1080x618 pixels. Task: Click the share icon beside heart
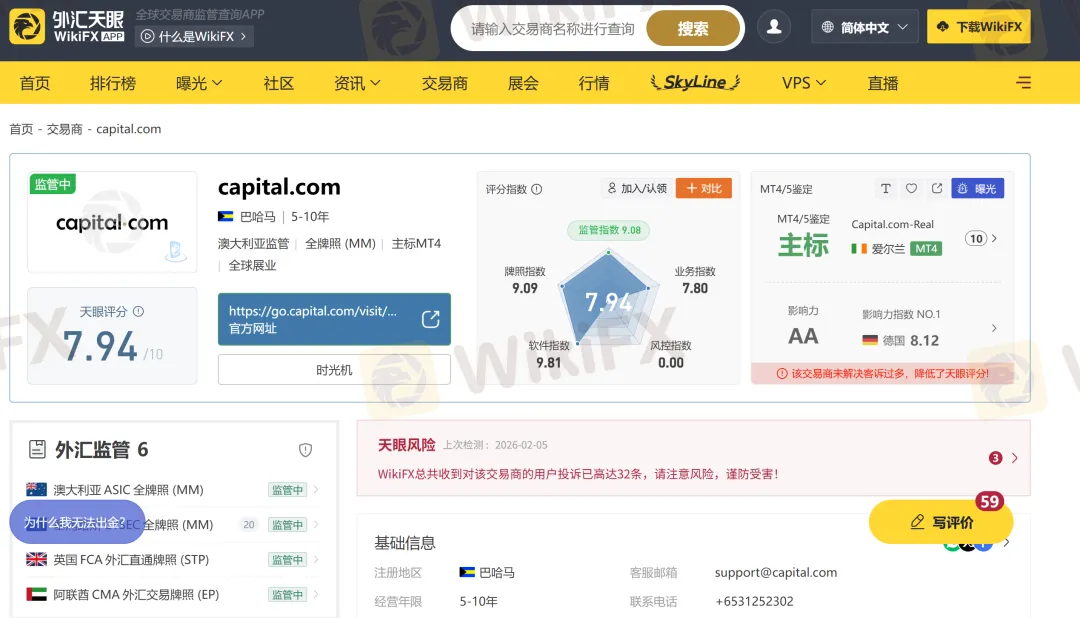point(936,188)
